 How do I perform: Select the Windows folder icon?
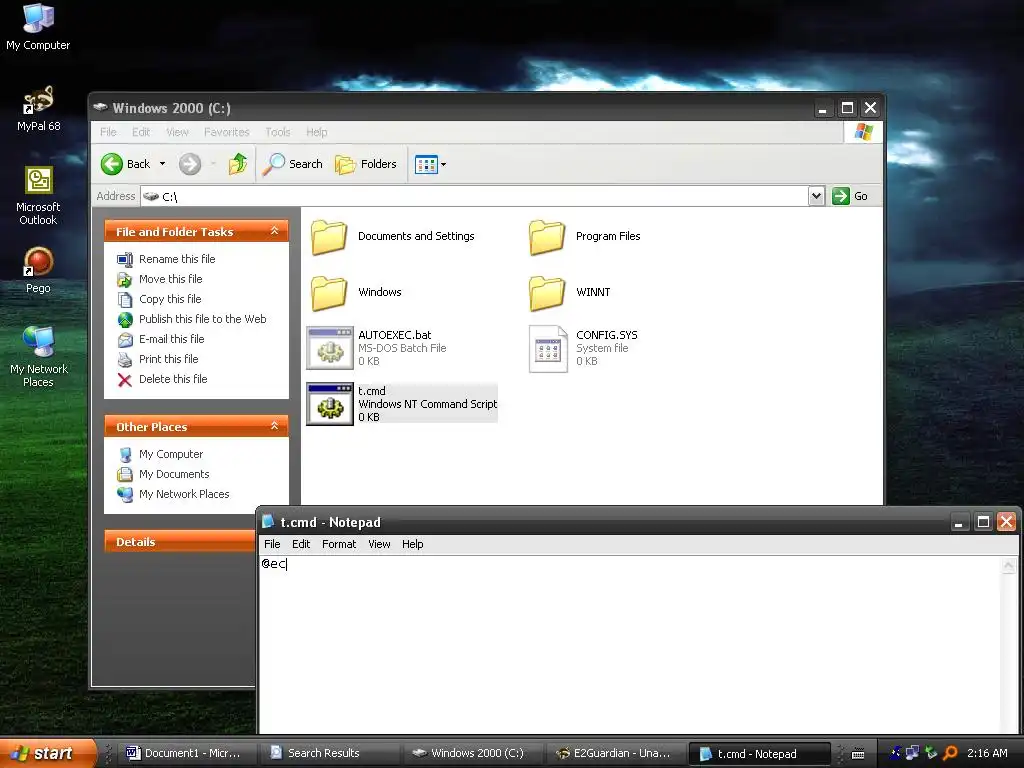[329, 293]
